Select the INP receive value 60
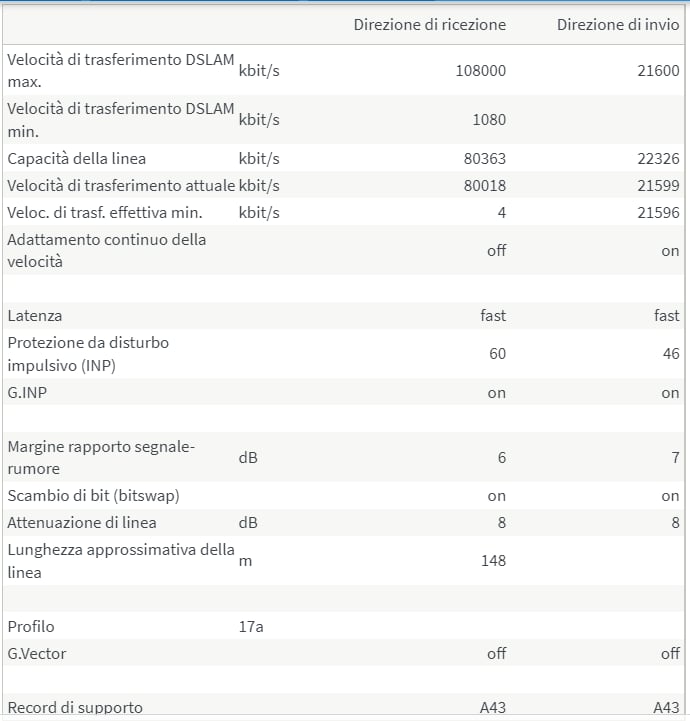The width and height of the screenshot is (690, 721). click(497, 354)
